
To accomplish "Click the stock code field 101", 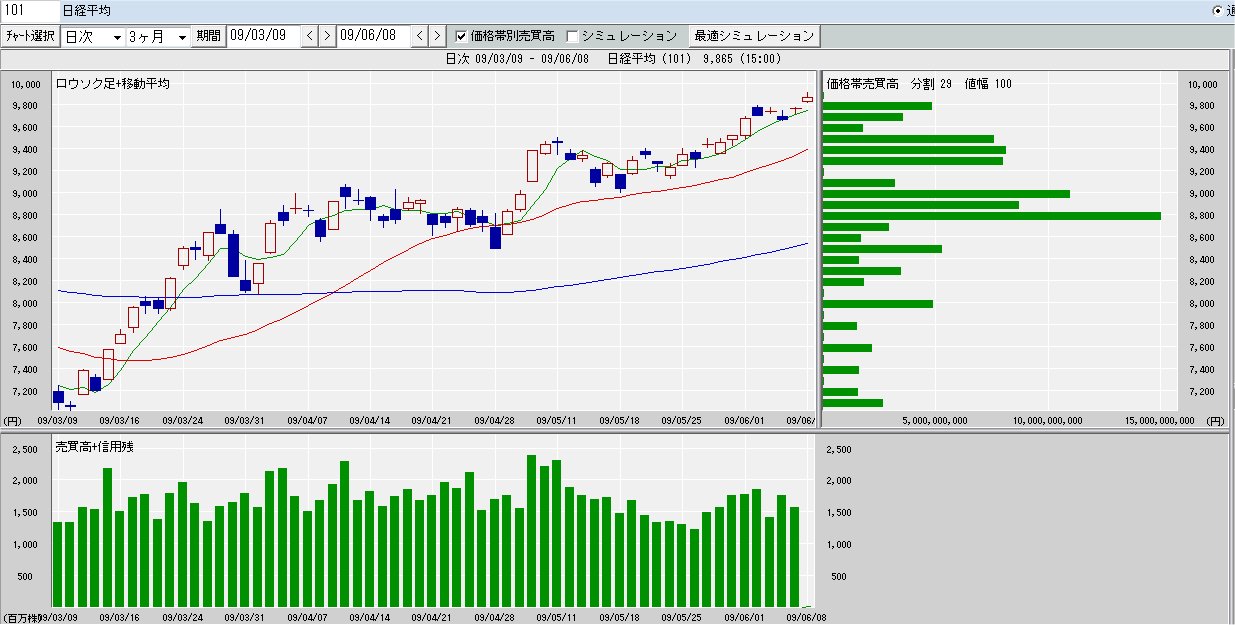I will [28, 11].
